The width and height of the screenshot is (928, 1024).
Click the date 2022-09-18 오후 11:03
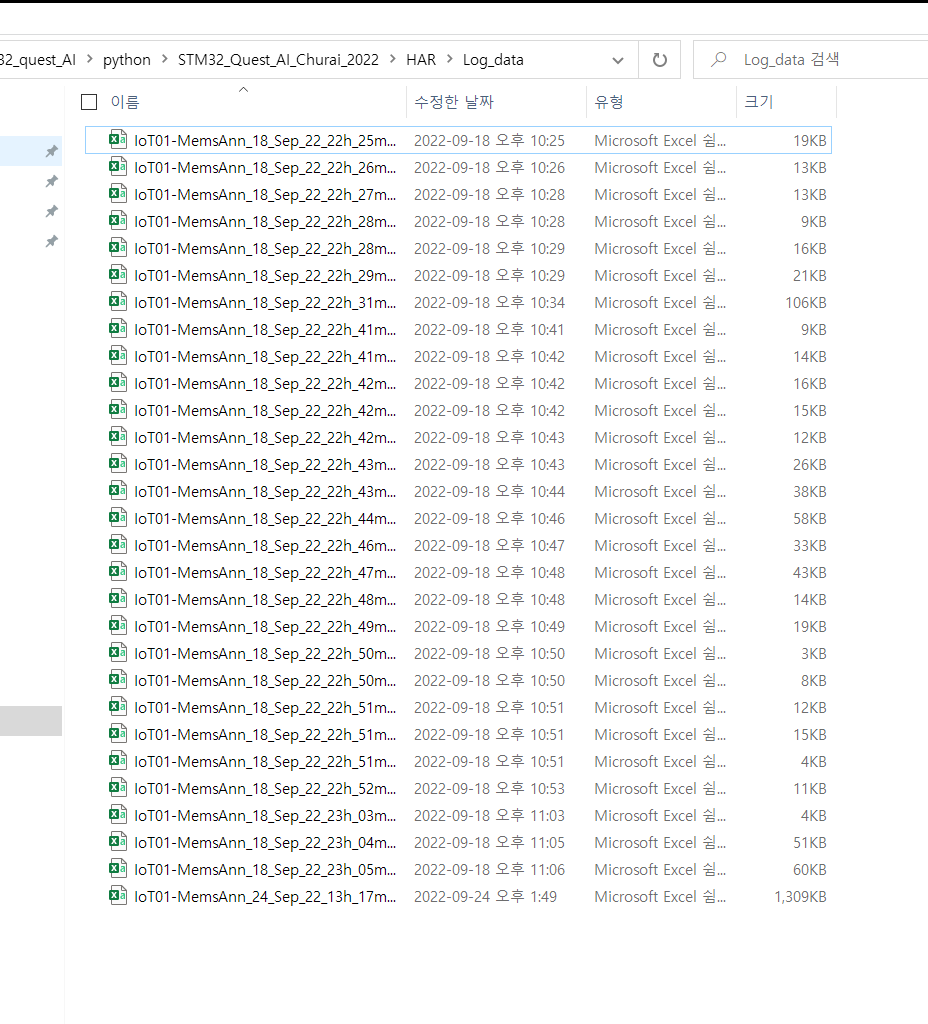[x=489, y=816]
